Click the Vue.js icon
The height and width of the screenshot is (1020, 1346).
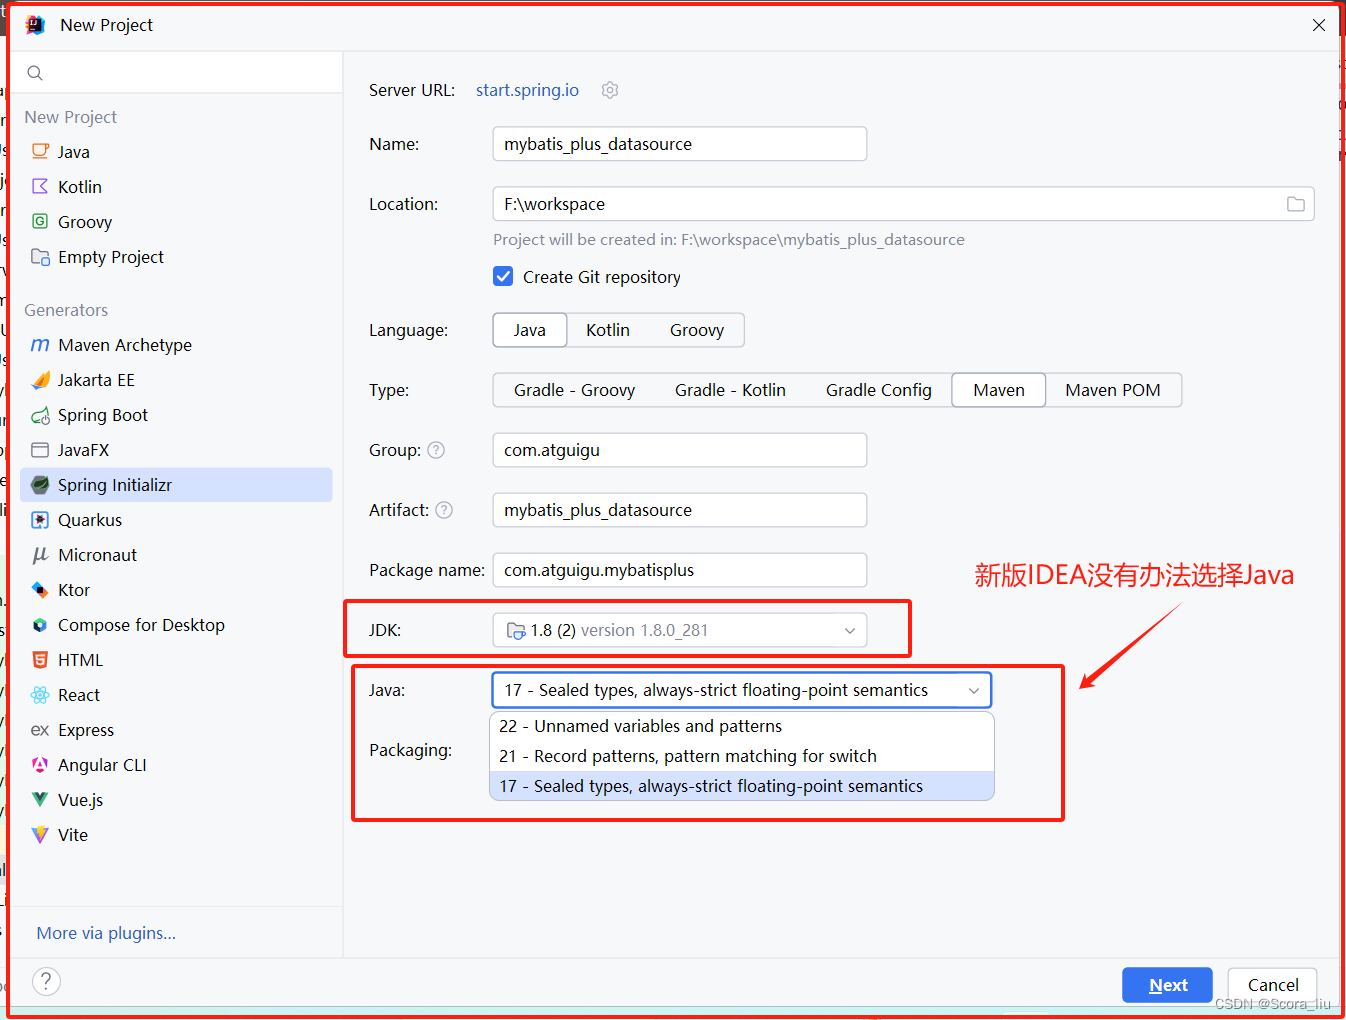(x=40, y=800)
